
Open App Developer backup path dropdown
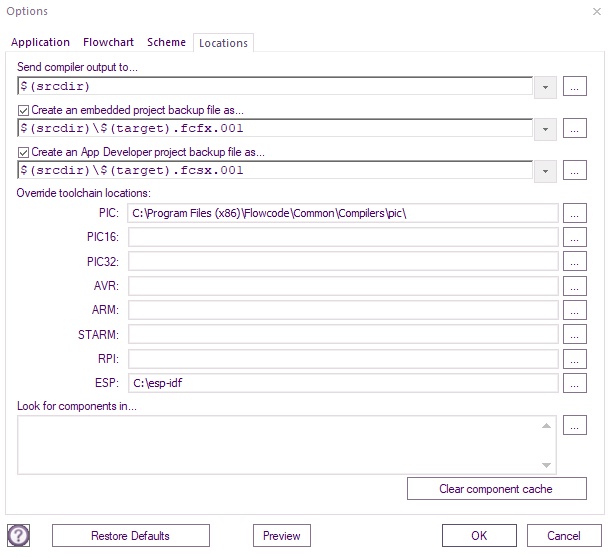click(x=545, y=171)
